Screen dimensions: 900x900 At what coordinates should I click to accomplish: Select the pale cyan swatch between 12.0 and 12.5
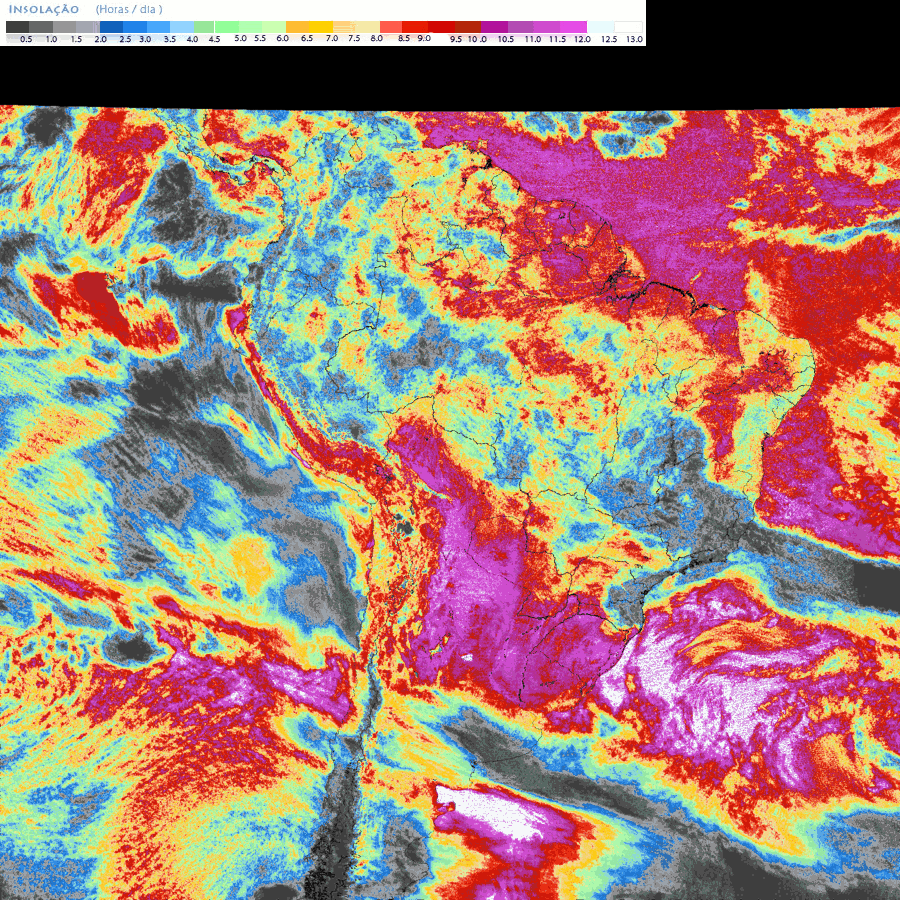tap(600, 27)
